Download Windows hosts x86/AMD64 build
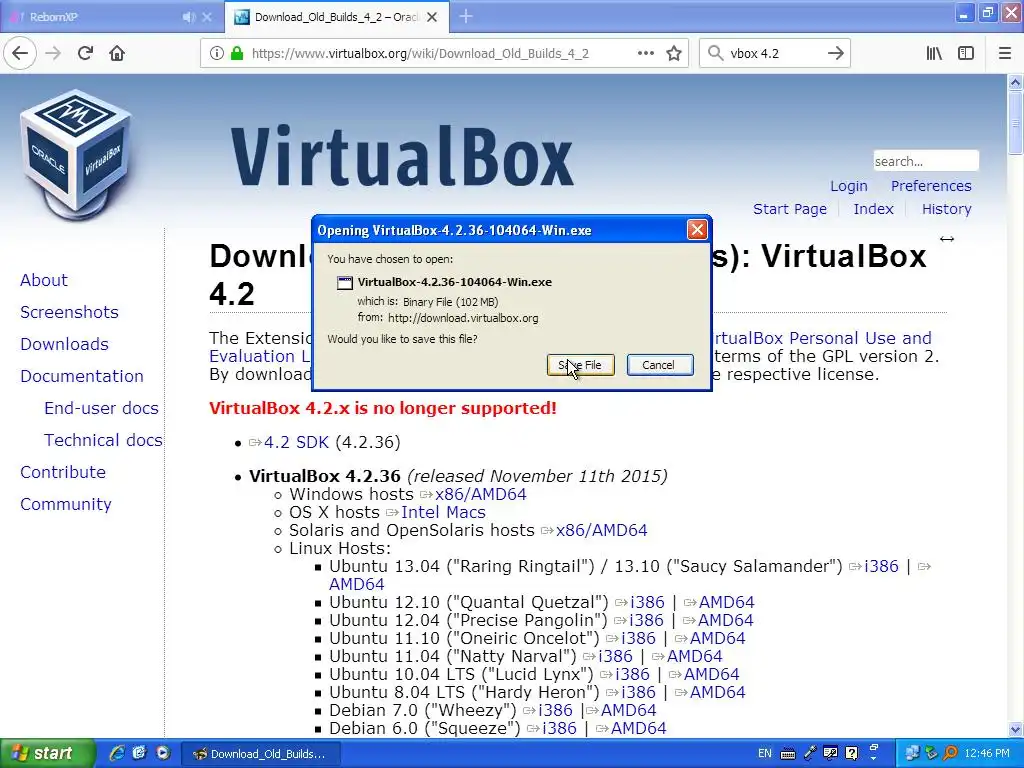The height and width of the screenshot is (768, 1024). point(481,494)
